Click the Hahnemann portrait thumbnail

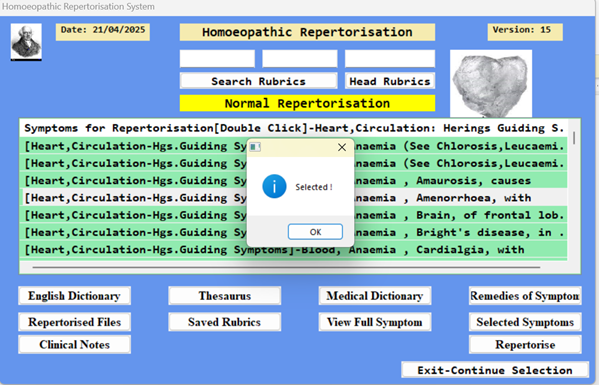[x=26, y=42]
